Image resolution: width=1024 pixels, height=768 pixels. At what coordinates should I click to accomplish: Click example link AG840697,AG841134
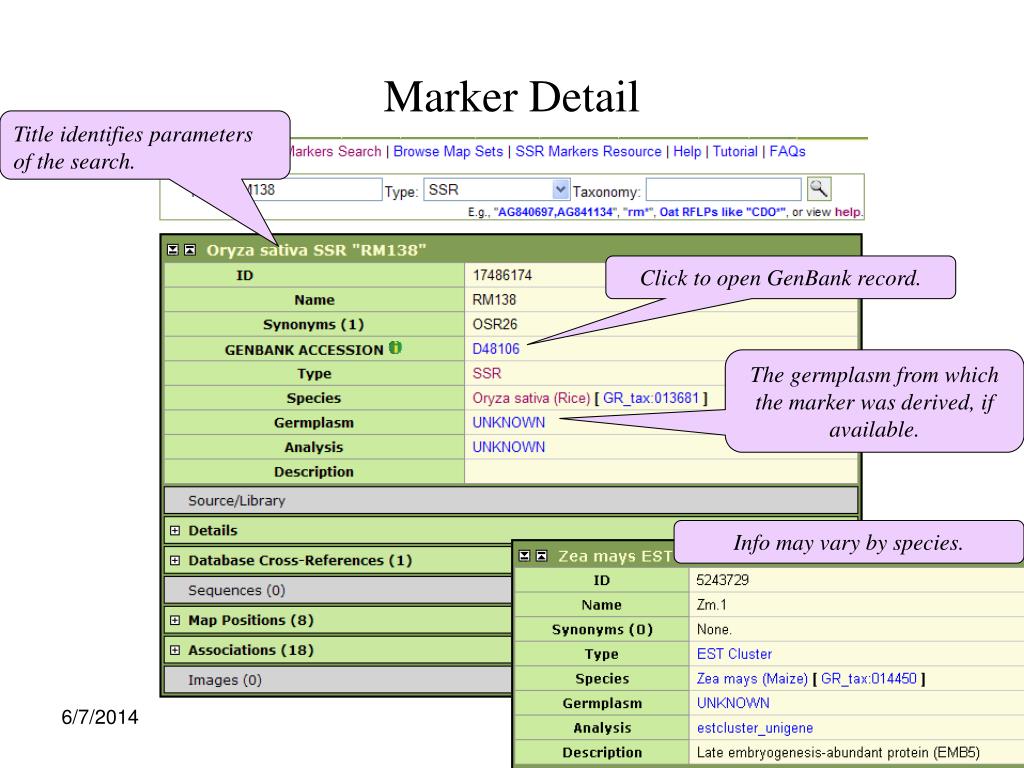[x=556, y=212]
